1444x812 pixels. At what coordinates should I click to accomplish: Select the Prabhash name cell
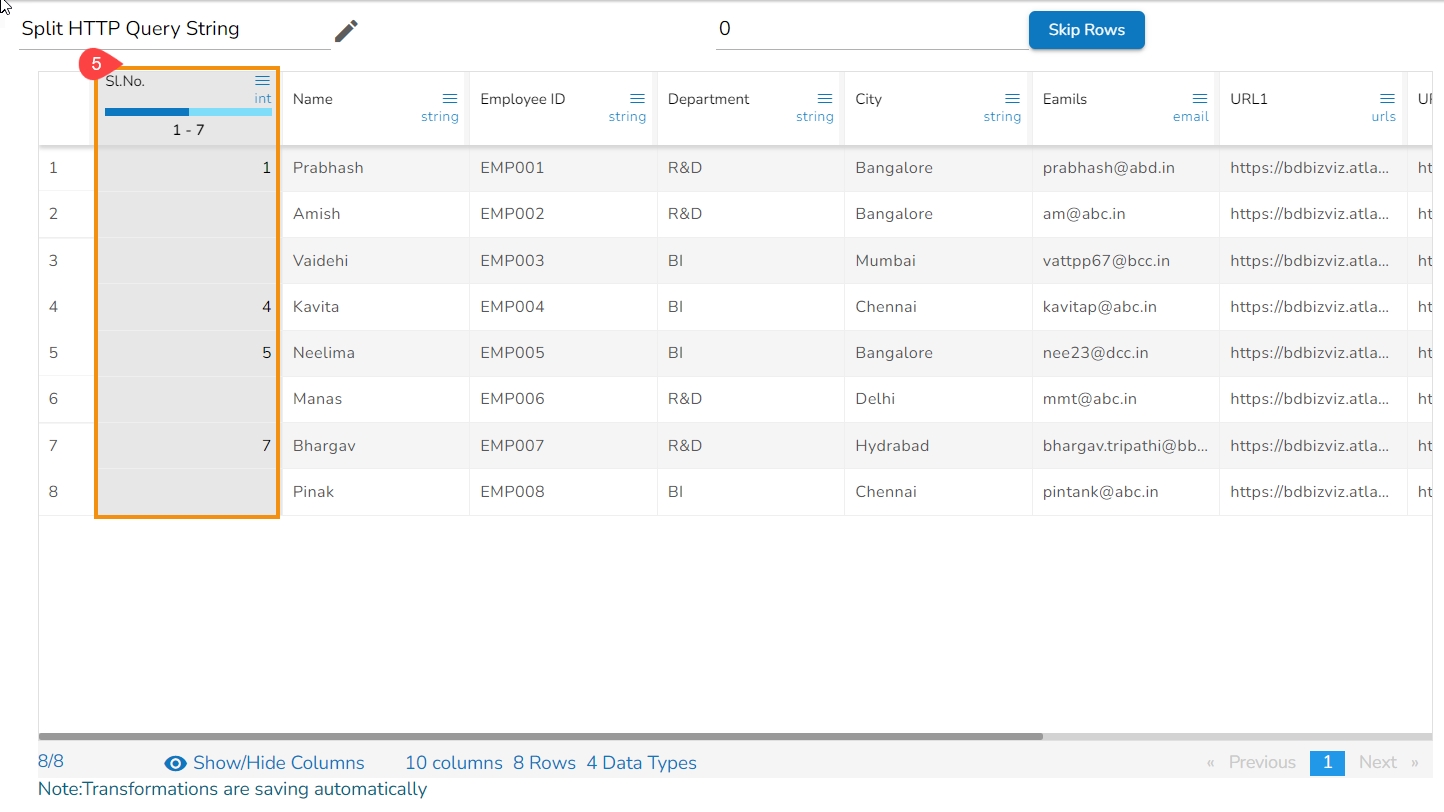[x=328, y=168]
